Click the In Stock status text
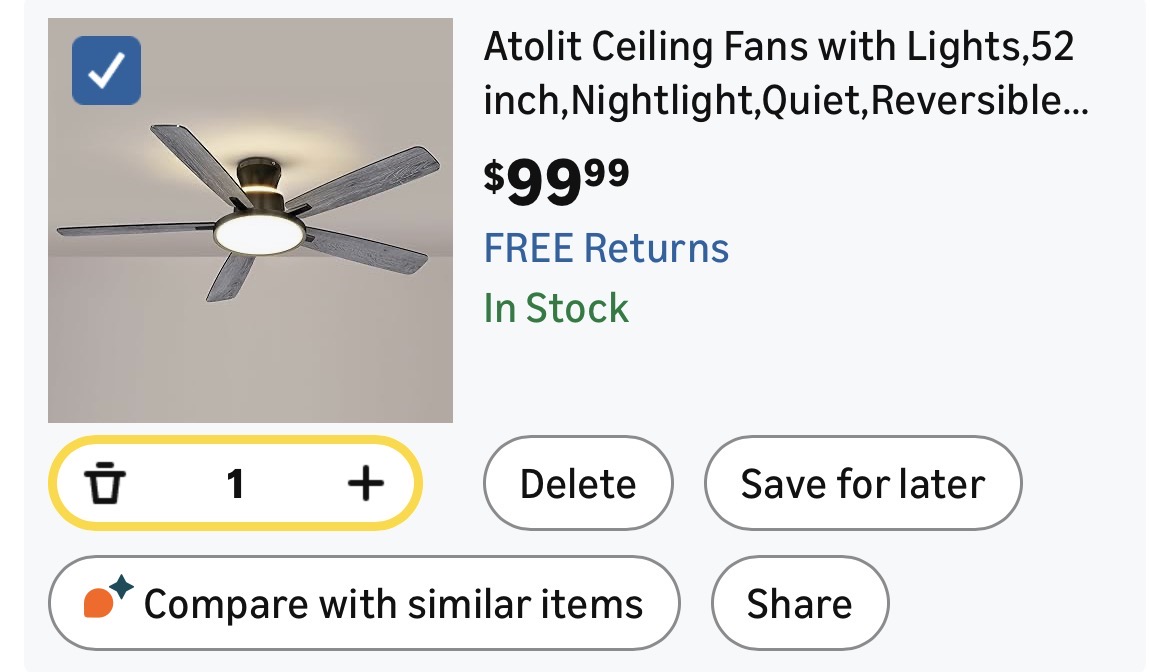Viewport: 1170px width, 672px height. [x=556, y=308]
